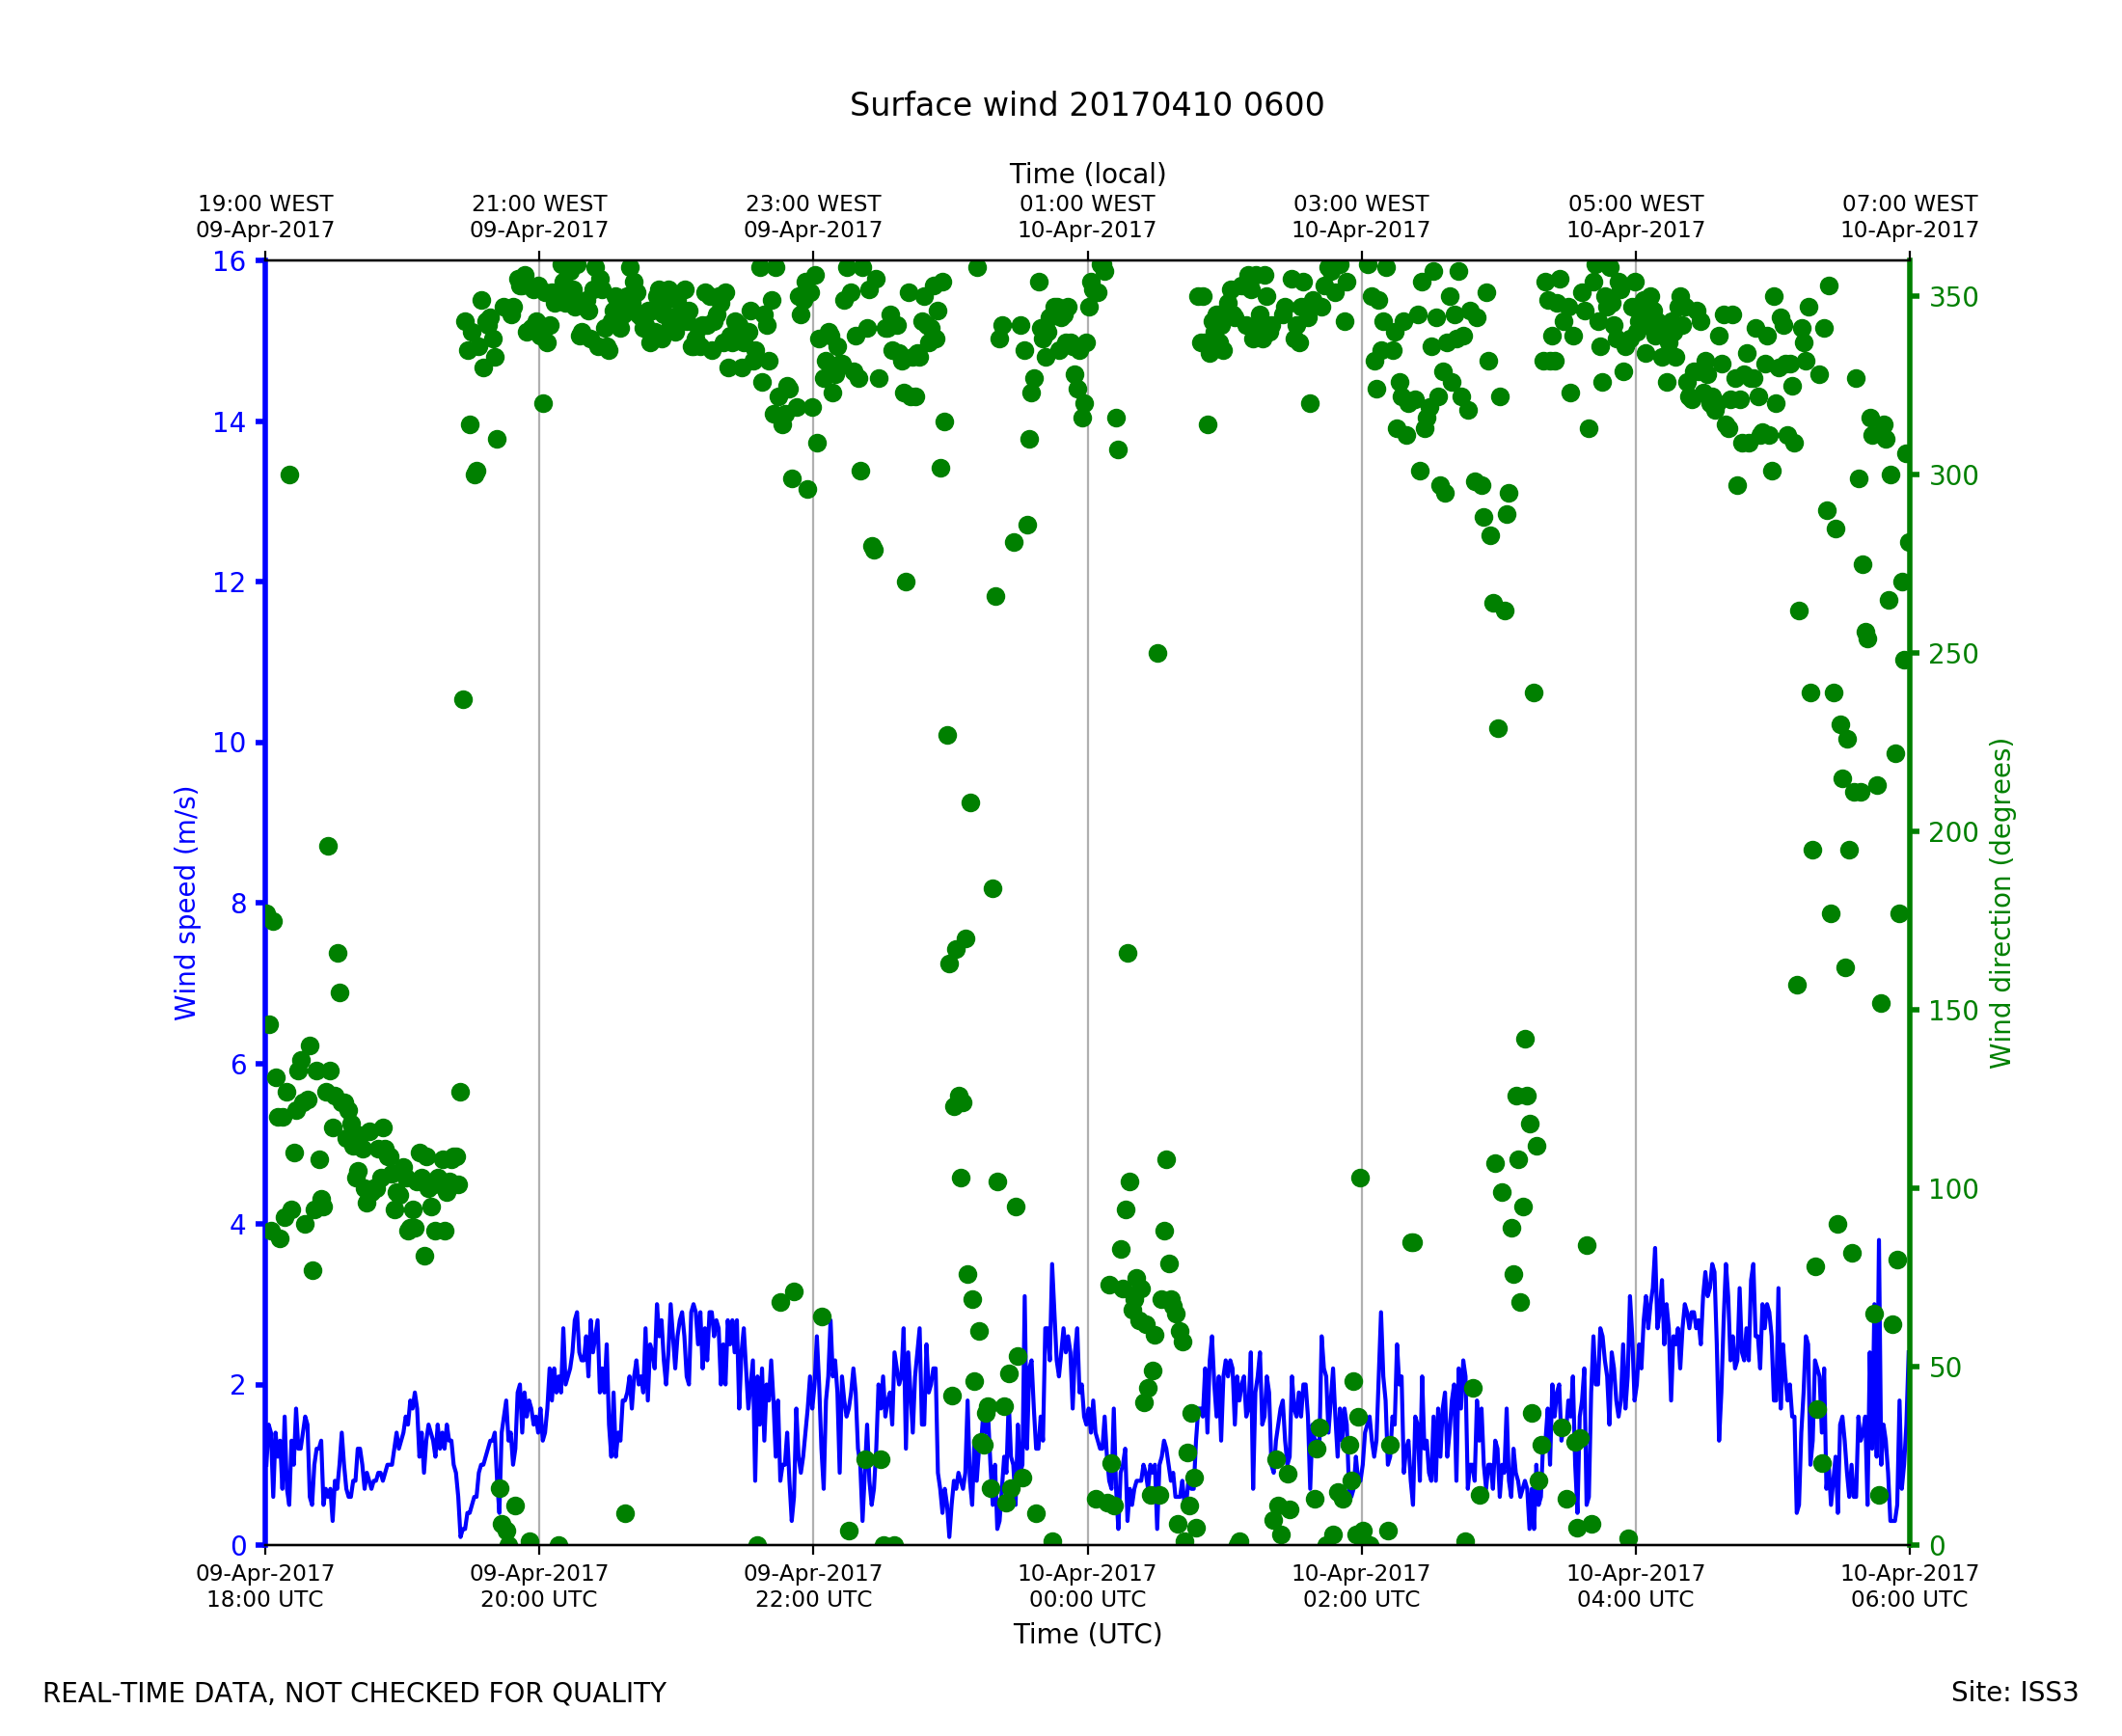Screen dimensions: 2122x1736
Task: Click the green 200 wind direction tick
Action: [1953, 832]
